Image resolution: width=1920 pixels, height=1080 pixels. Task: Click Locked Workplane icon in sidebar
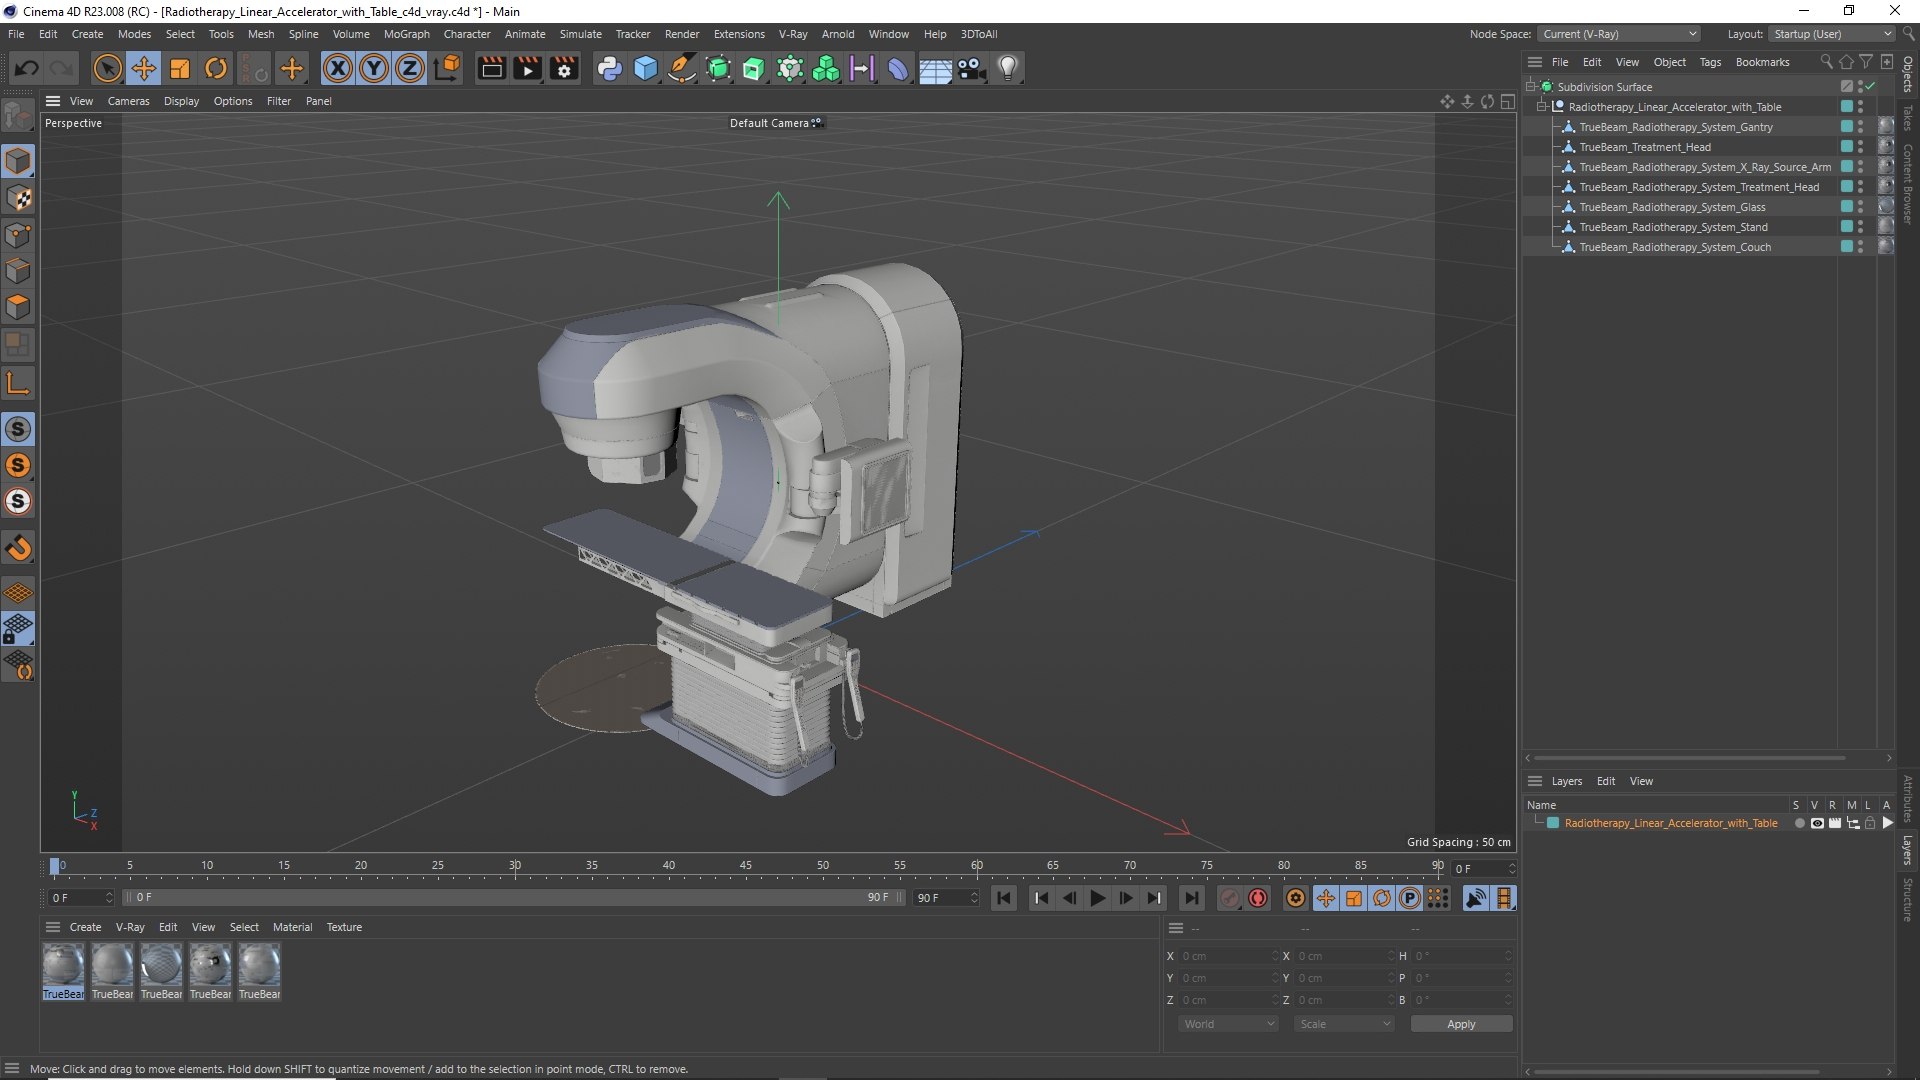point(18,629)
